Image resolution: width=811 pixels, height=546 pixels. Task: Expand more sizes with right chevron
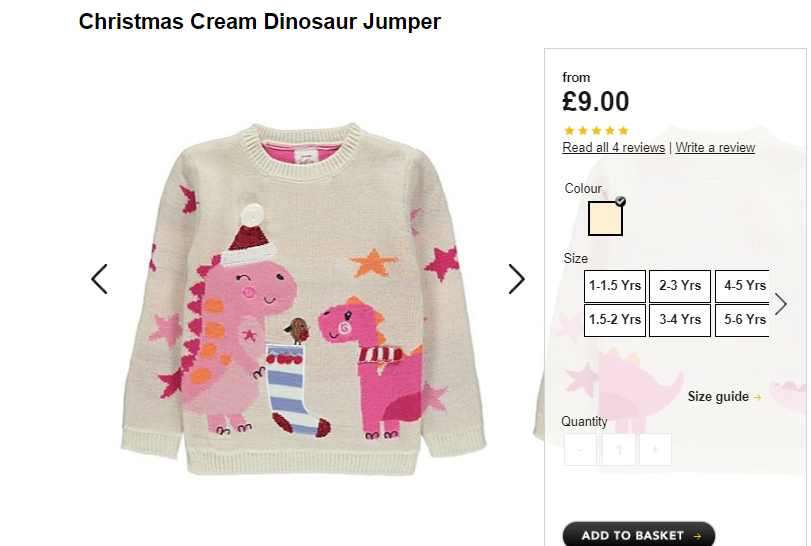click(x=781, y=304)
